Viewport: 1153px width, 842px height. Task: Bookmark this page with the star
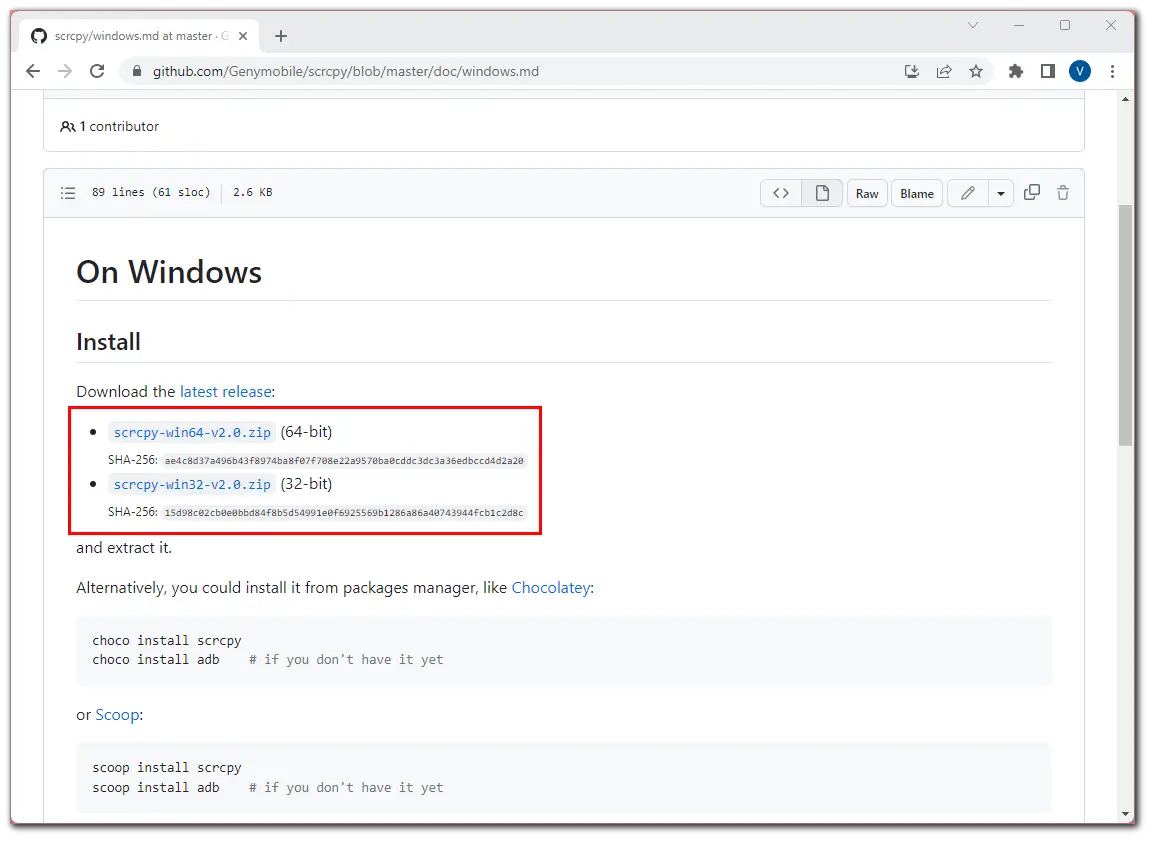tap(976, 71)
